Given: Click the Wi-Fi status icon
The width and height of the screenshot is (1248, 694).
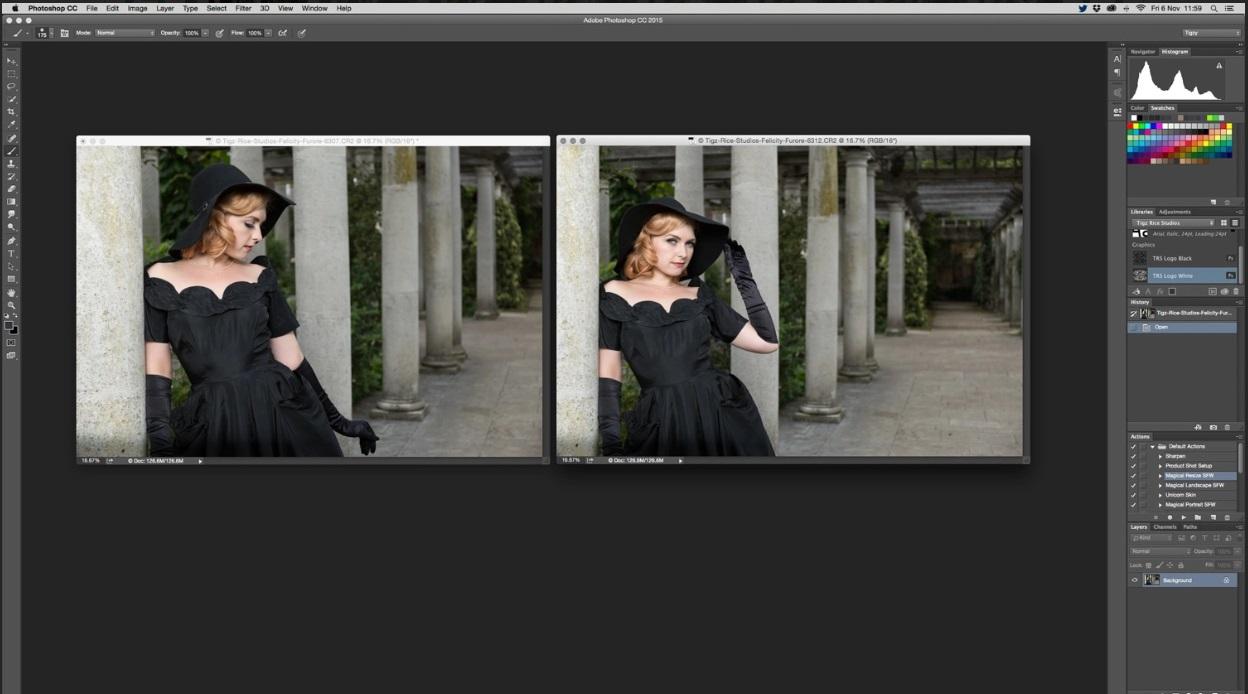Looking at the screenshot, I should click(x=1140, y=8).
